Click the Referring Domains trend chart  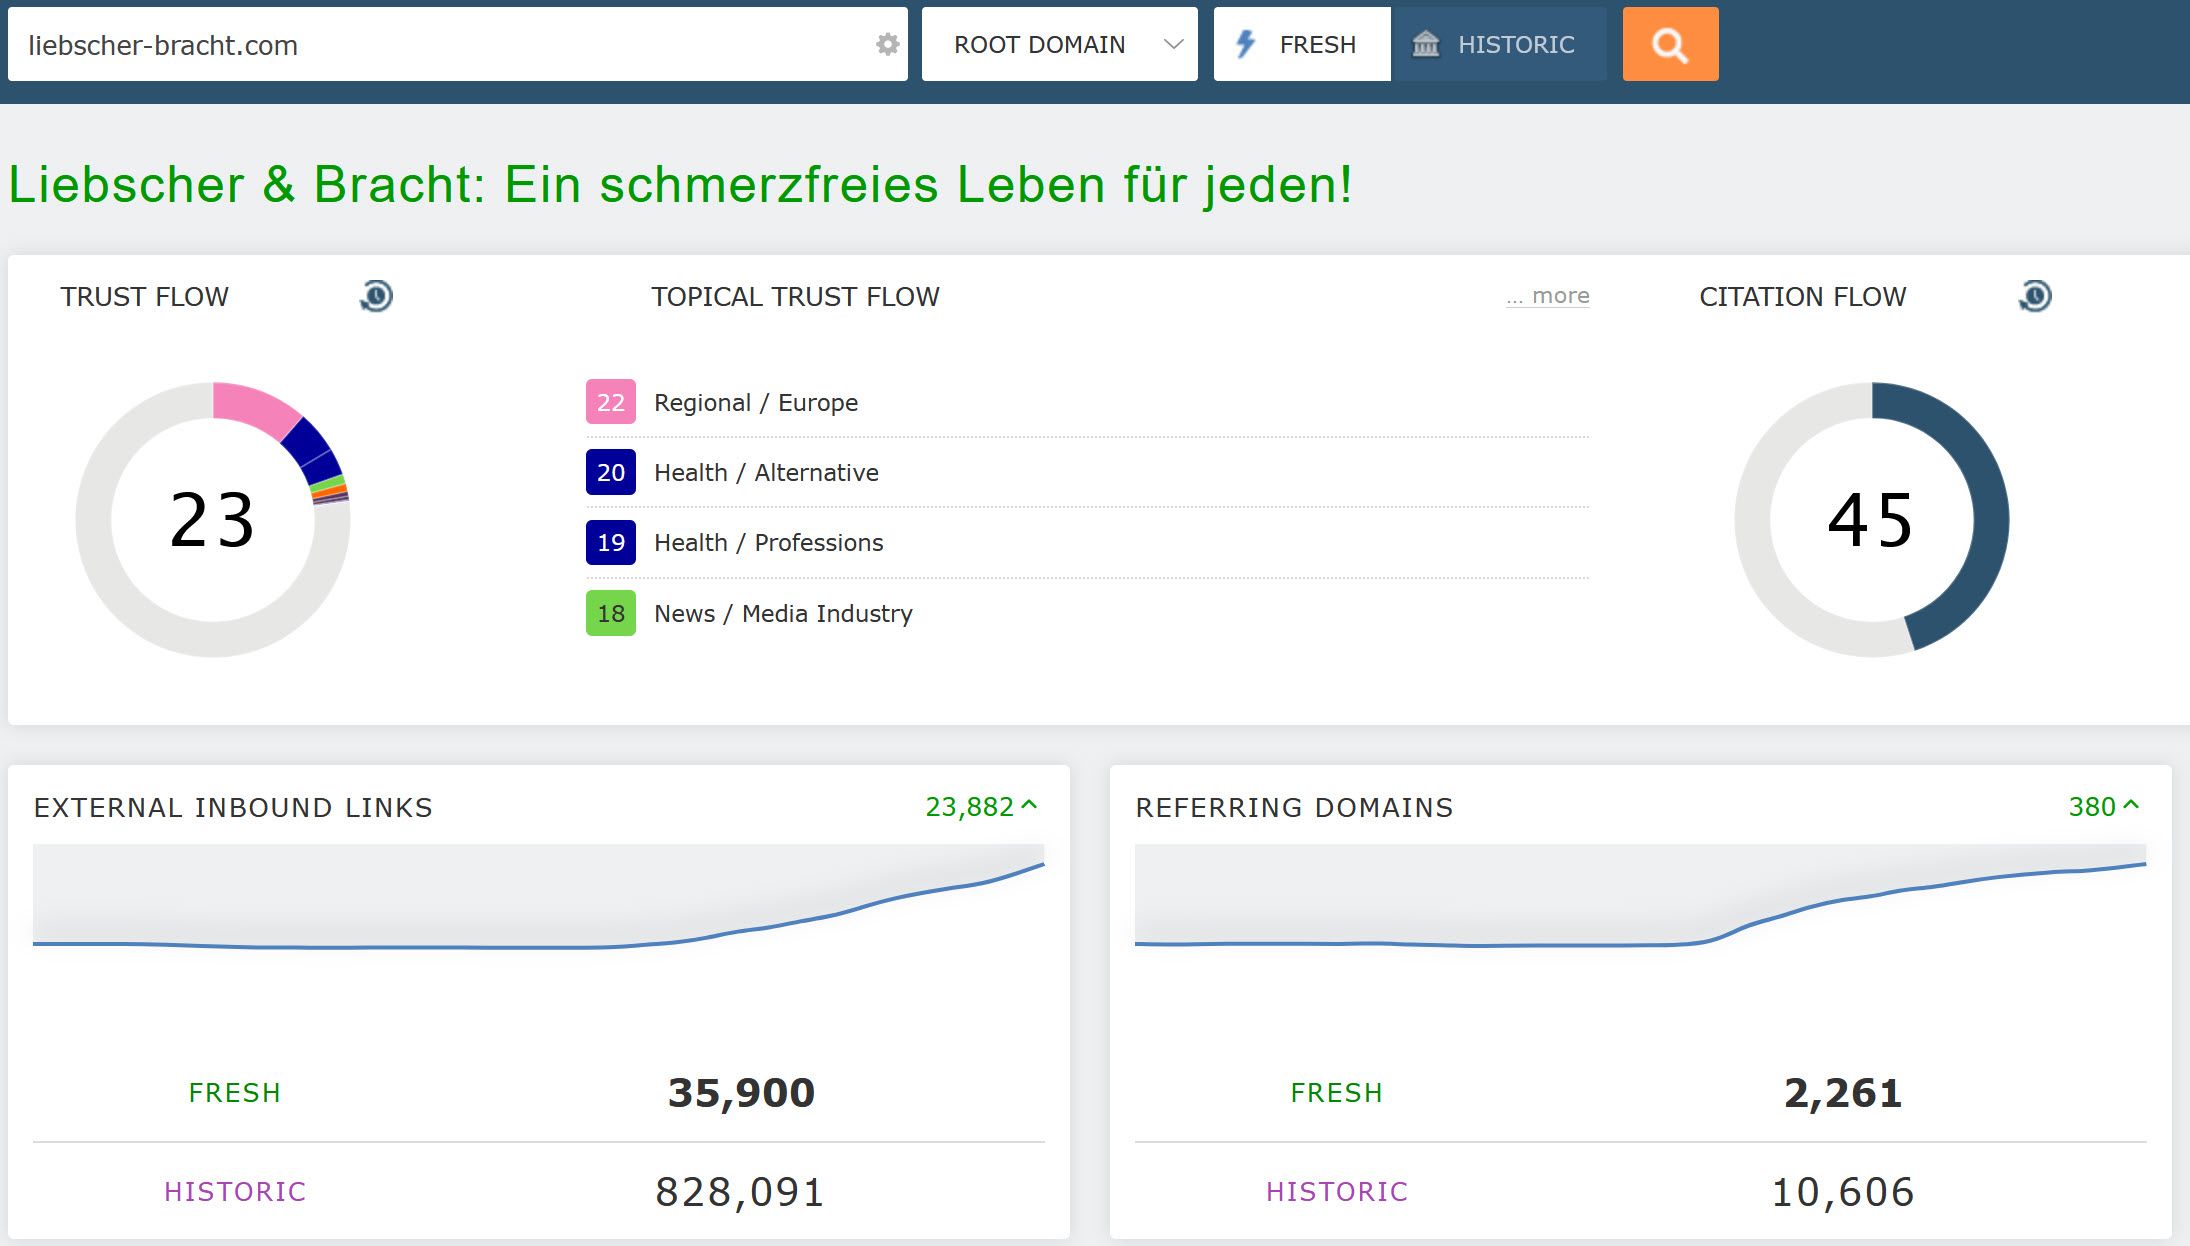point(1640,895)
